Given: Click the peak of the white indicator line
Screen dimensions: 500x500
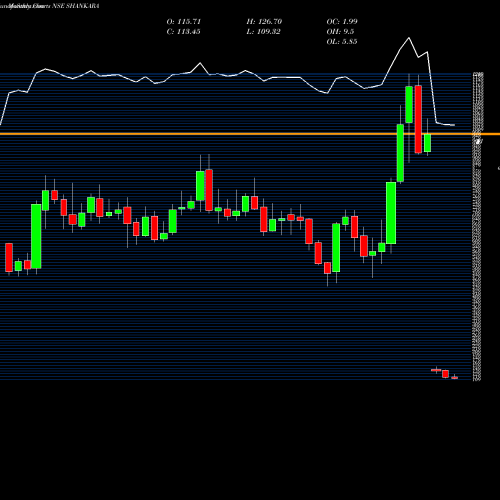Looking at the screenshot, I should (409, 38).
